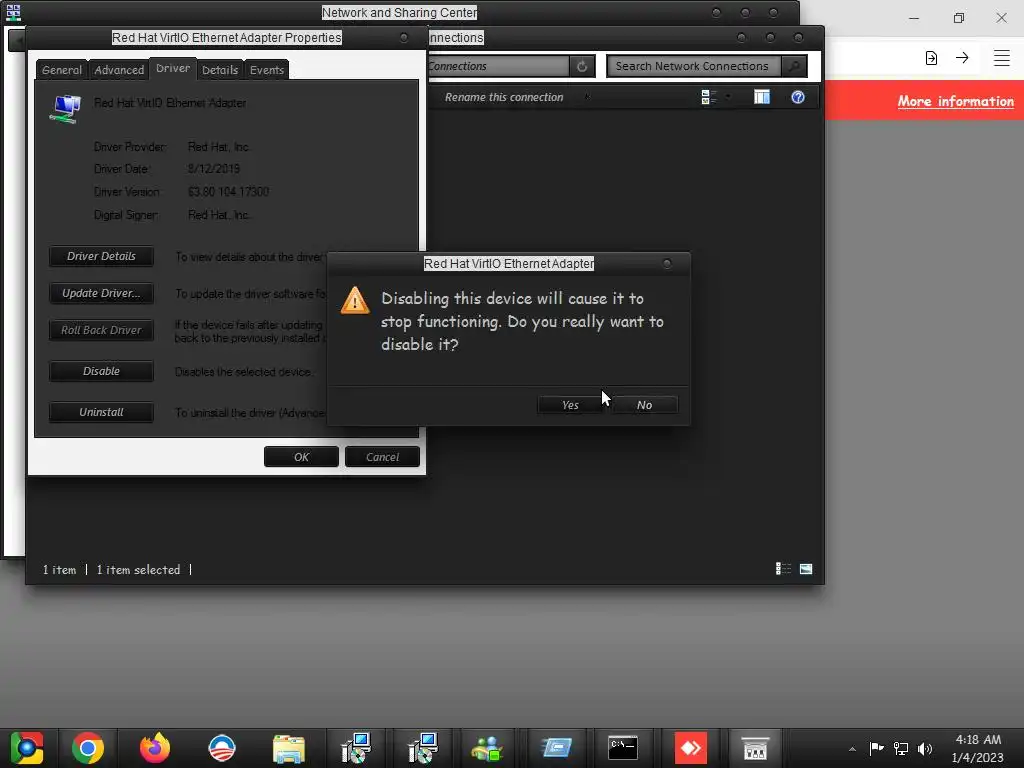The height and width of the screenshot is (768, 1024).
Task: Click the blue Run-style taskbar icon
Action: [556, 748]
